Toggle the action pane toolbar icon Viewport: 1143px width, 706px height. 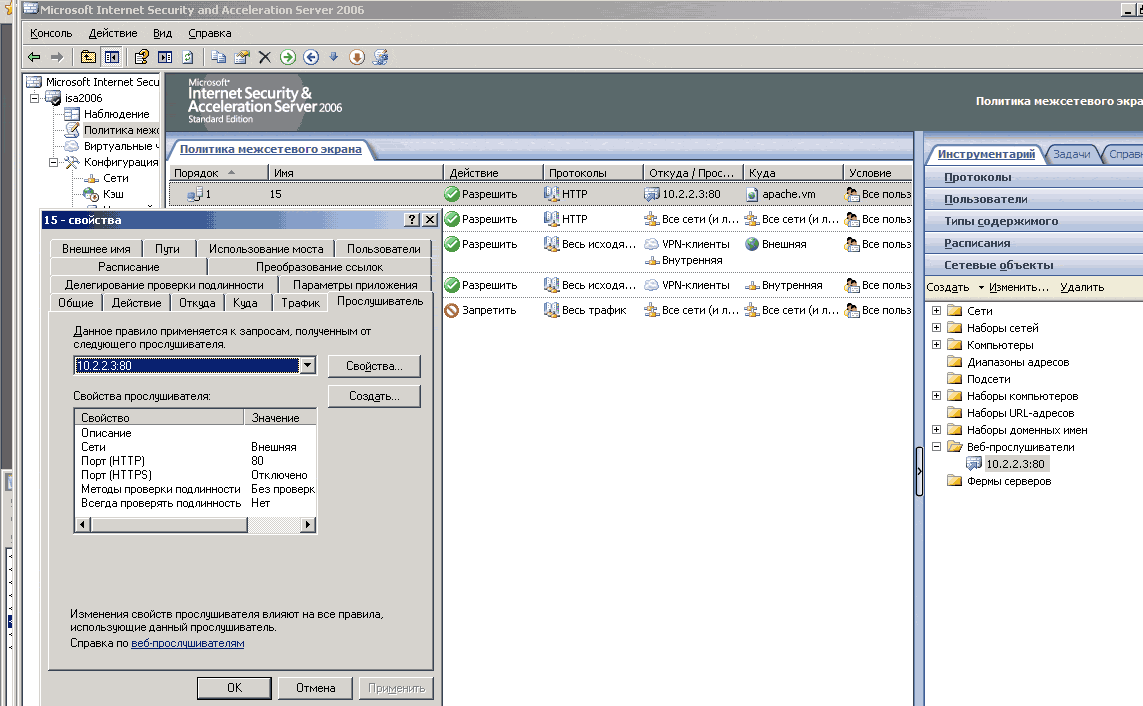pos(165,57)
